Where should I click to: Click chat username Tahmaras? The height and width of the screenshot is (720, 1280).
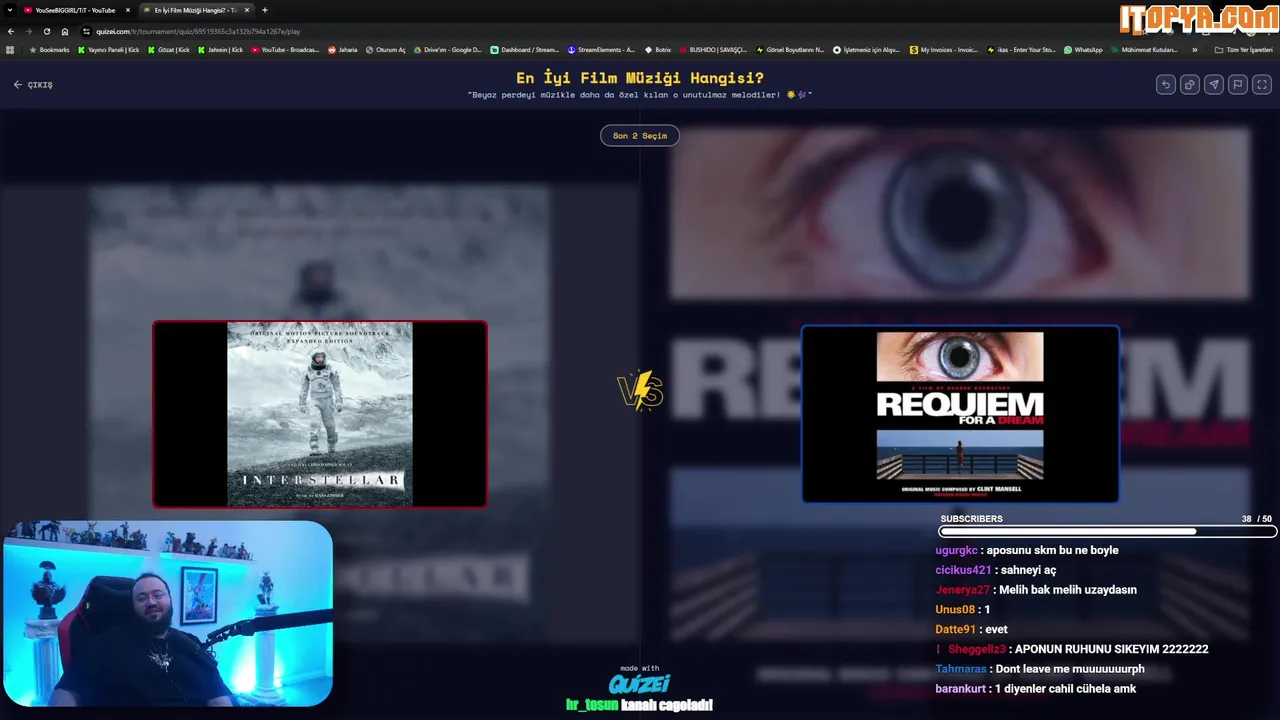(961, 669)
